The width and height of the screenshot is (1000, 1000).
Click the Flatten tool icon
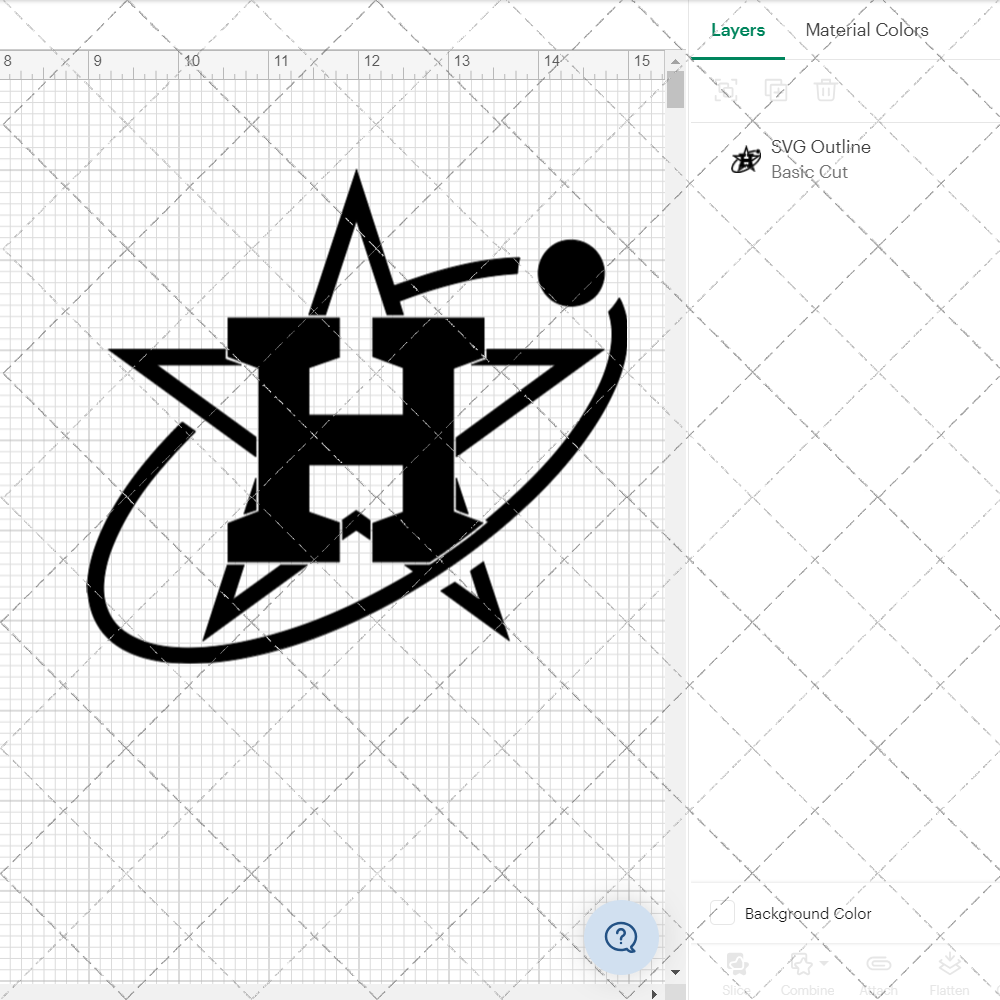click(949, 963)
